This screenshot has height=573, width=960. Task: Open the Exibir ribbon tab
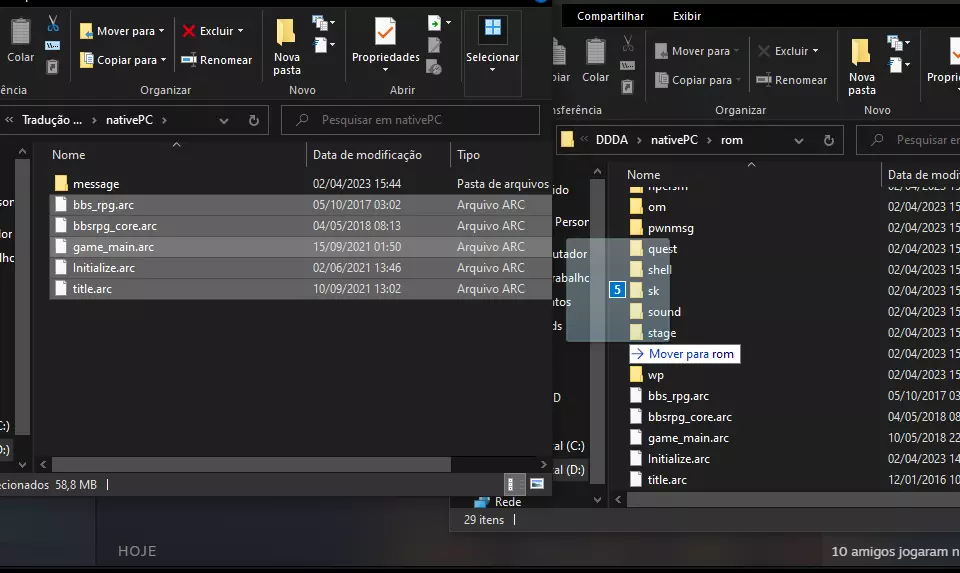[x=687, y=17]
